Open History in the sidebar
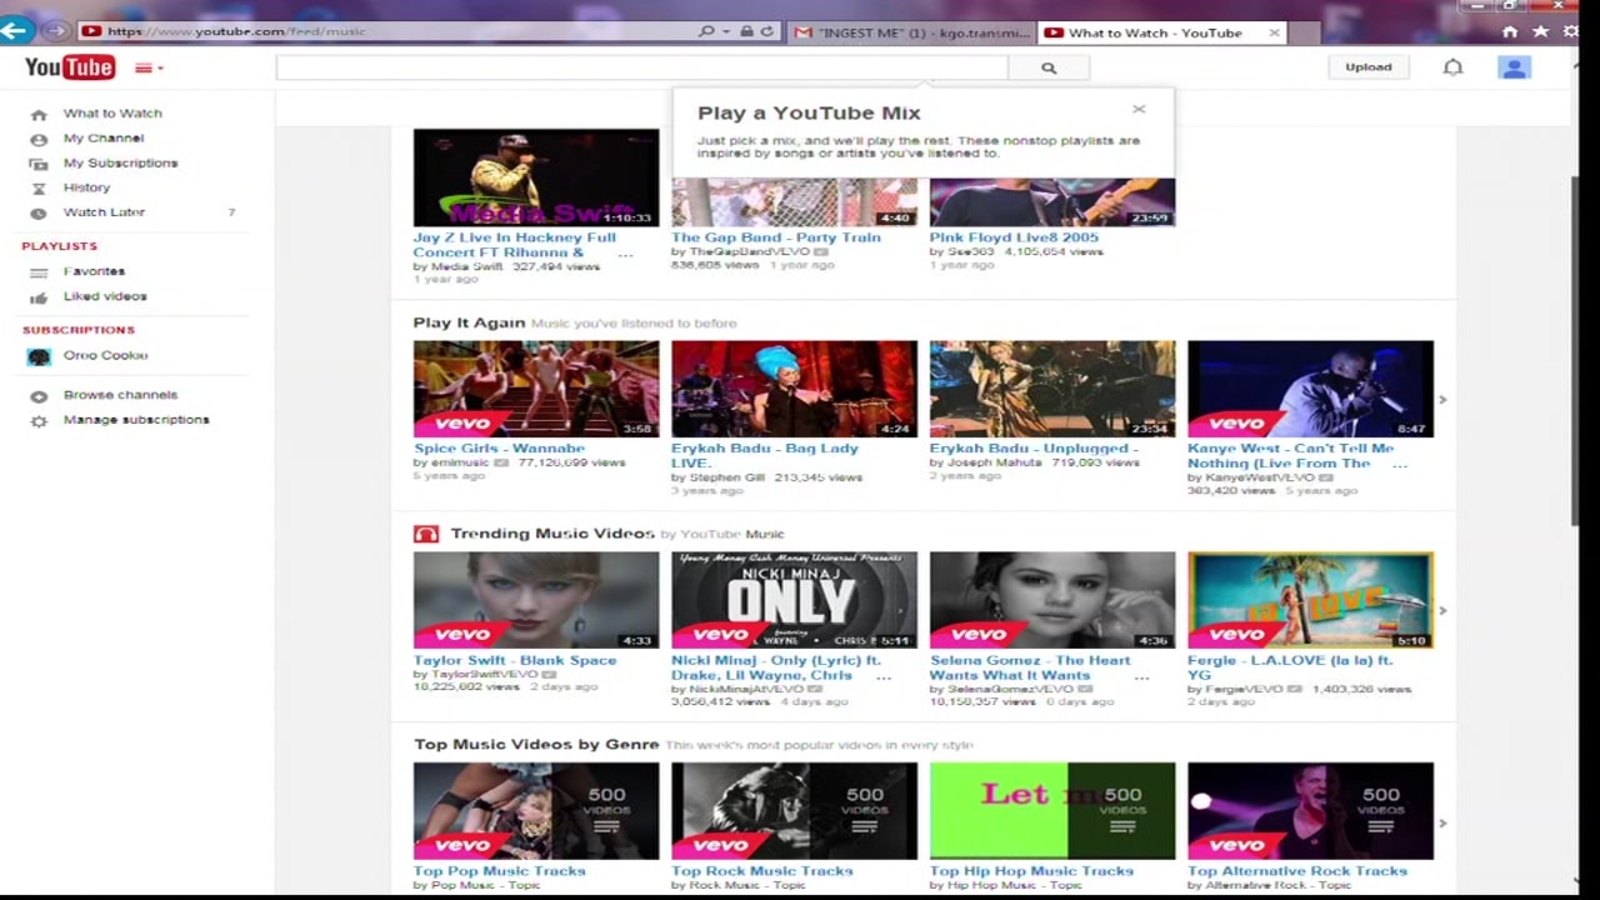1600x900 pixels. 87,187
